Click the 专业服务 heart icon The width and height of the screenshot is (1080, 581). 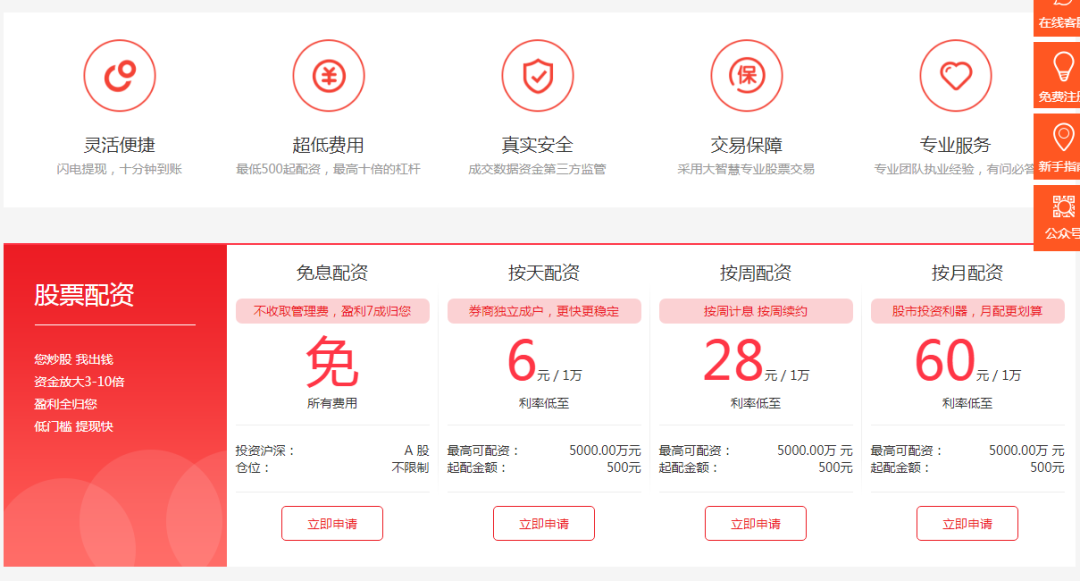956,76
